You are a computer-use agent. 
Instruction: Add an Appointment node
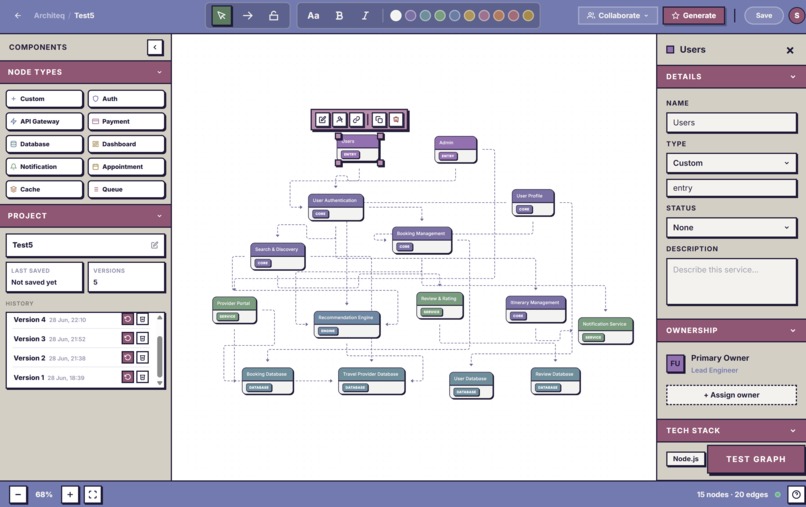click(126, 167)
